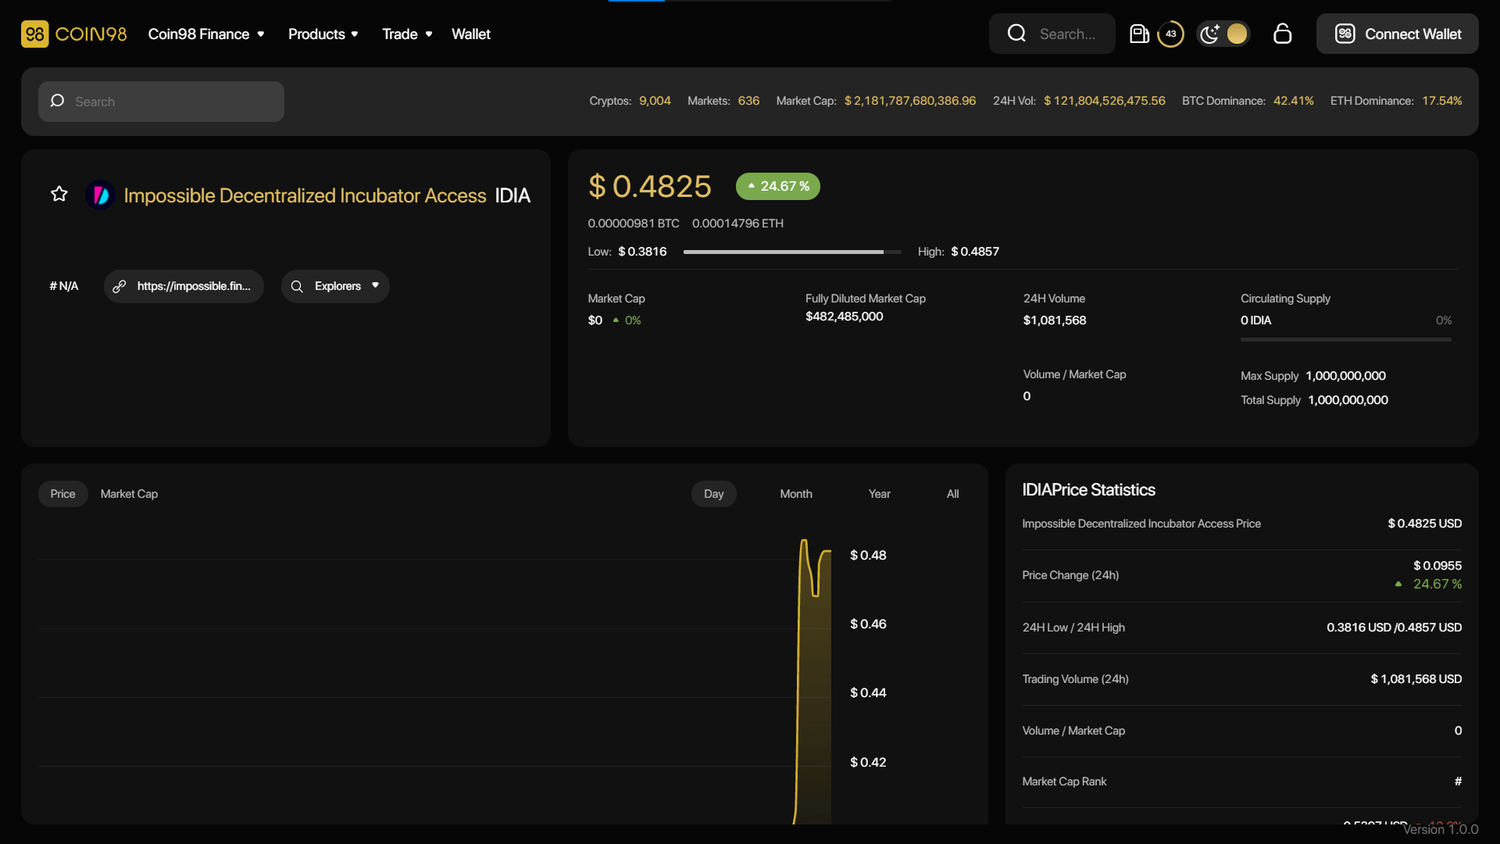The width and height of the screenshot is (1500, 844).
Task: Click the circular 43 gas indicator
Action: pos(1171,34)
